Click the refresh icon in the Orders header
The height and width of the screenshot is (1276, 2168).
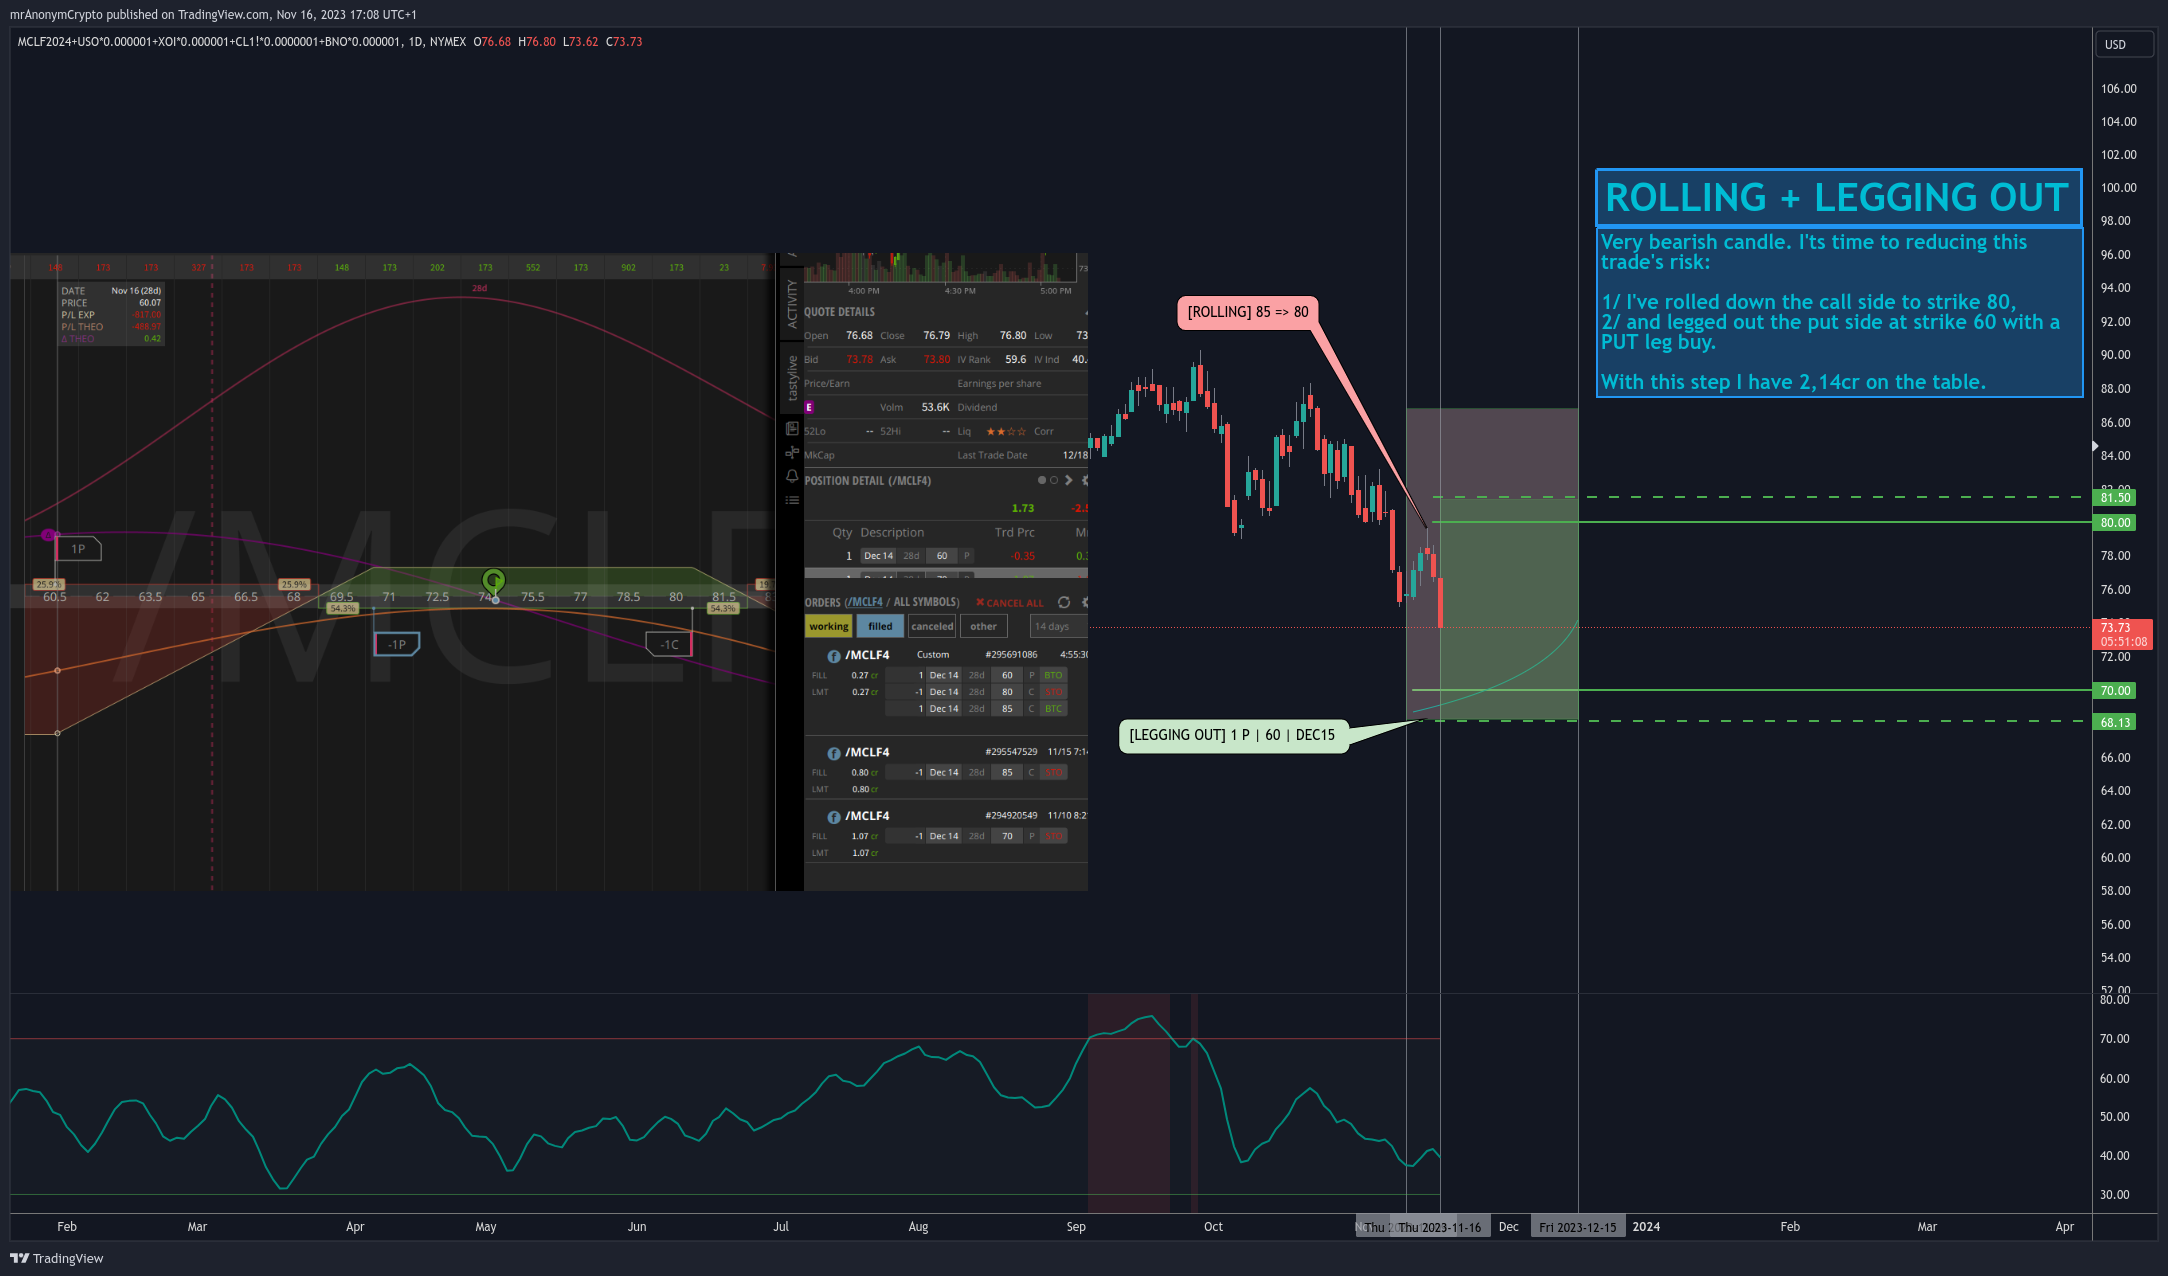(1064, 602)
